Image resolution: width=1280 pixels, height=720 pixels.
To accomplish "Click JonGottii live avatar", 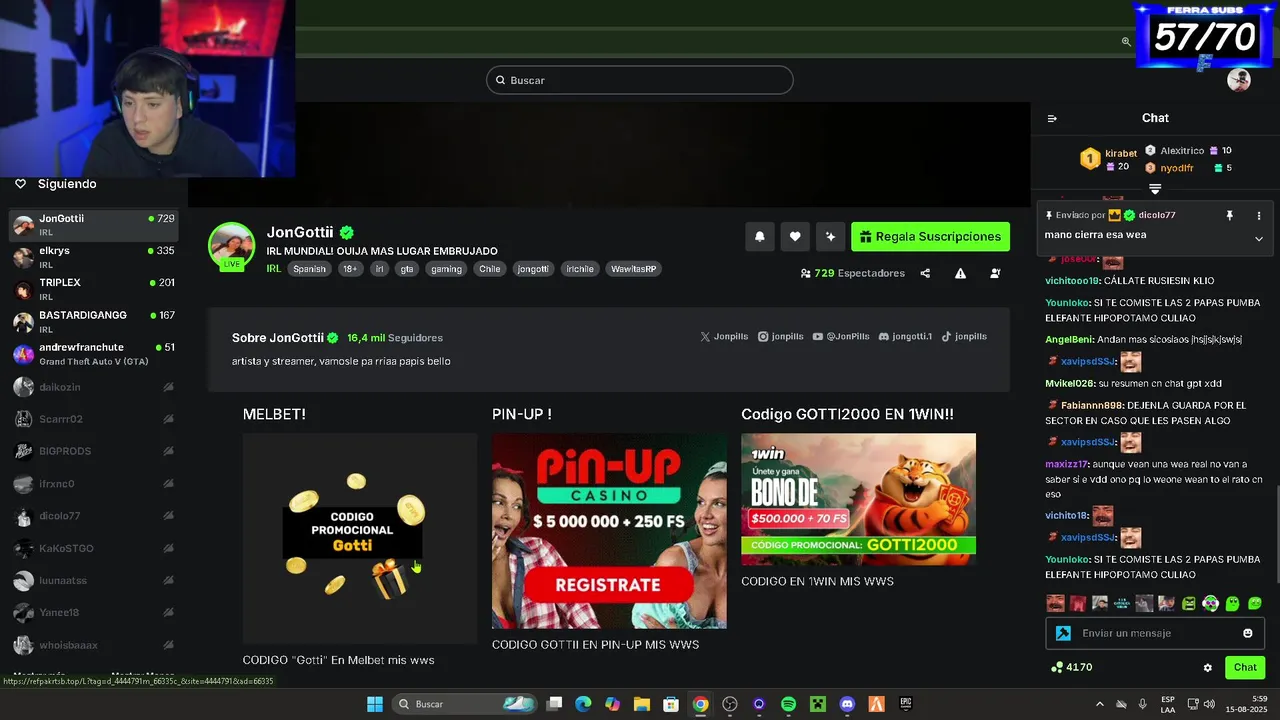I will (231, 246).
